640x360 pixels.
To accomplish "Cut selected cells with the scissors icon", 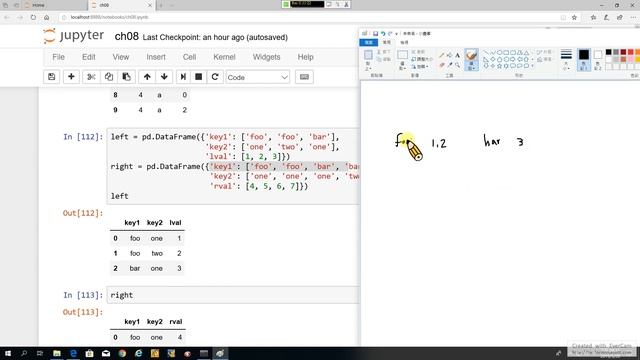I will click(91, 77).
